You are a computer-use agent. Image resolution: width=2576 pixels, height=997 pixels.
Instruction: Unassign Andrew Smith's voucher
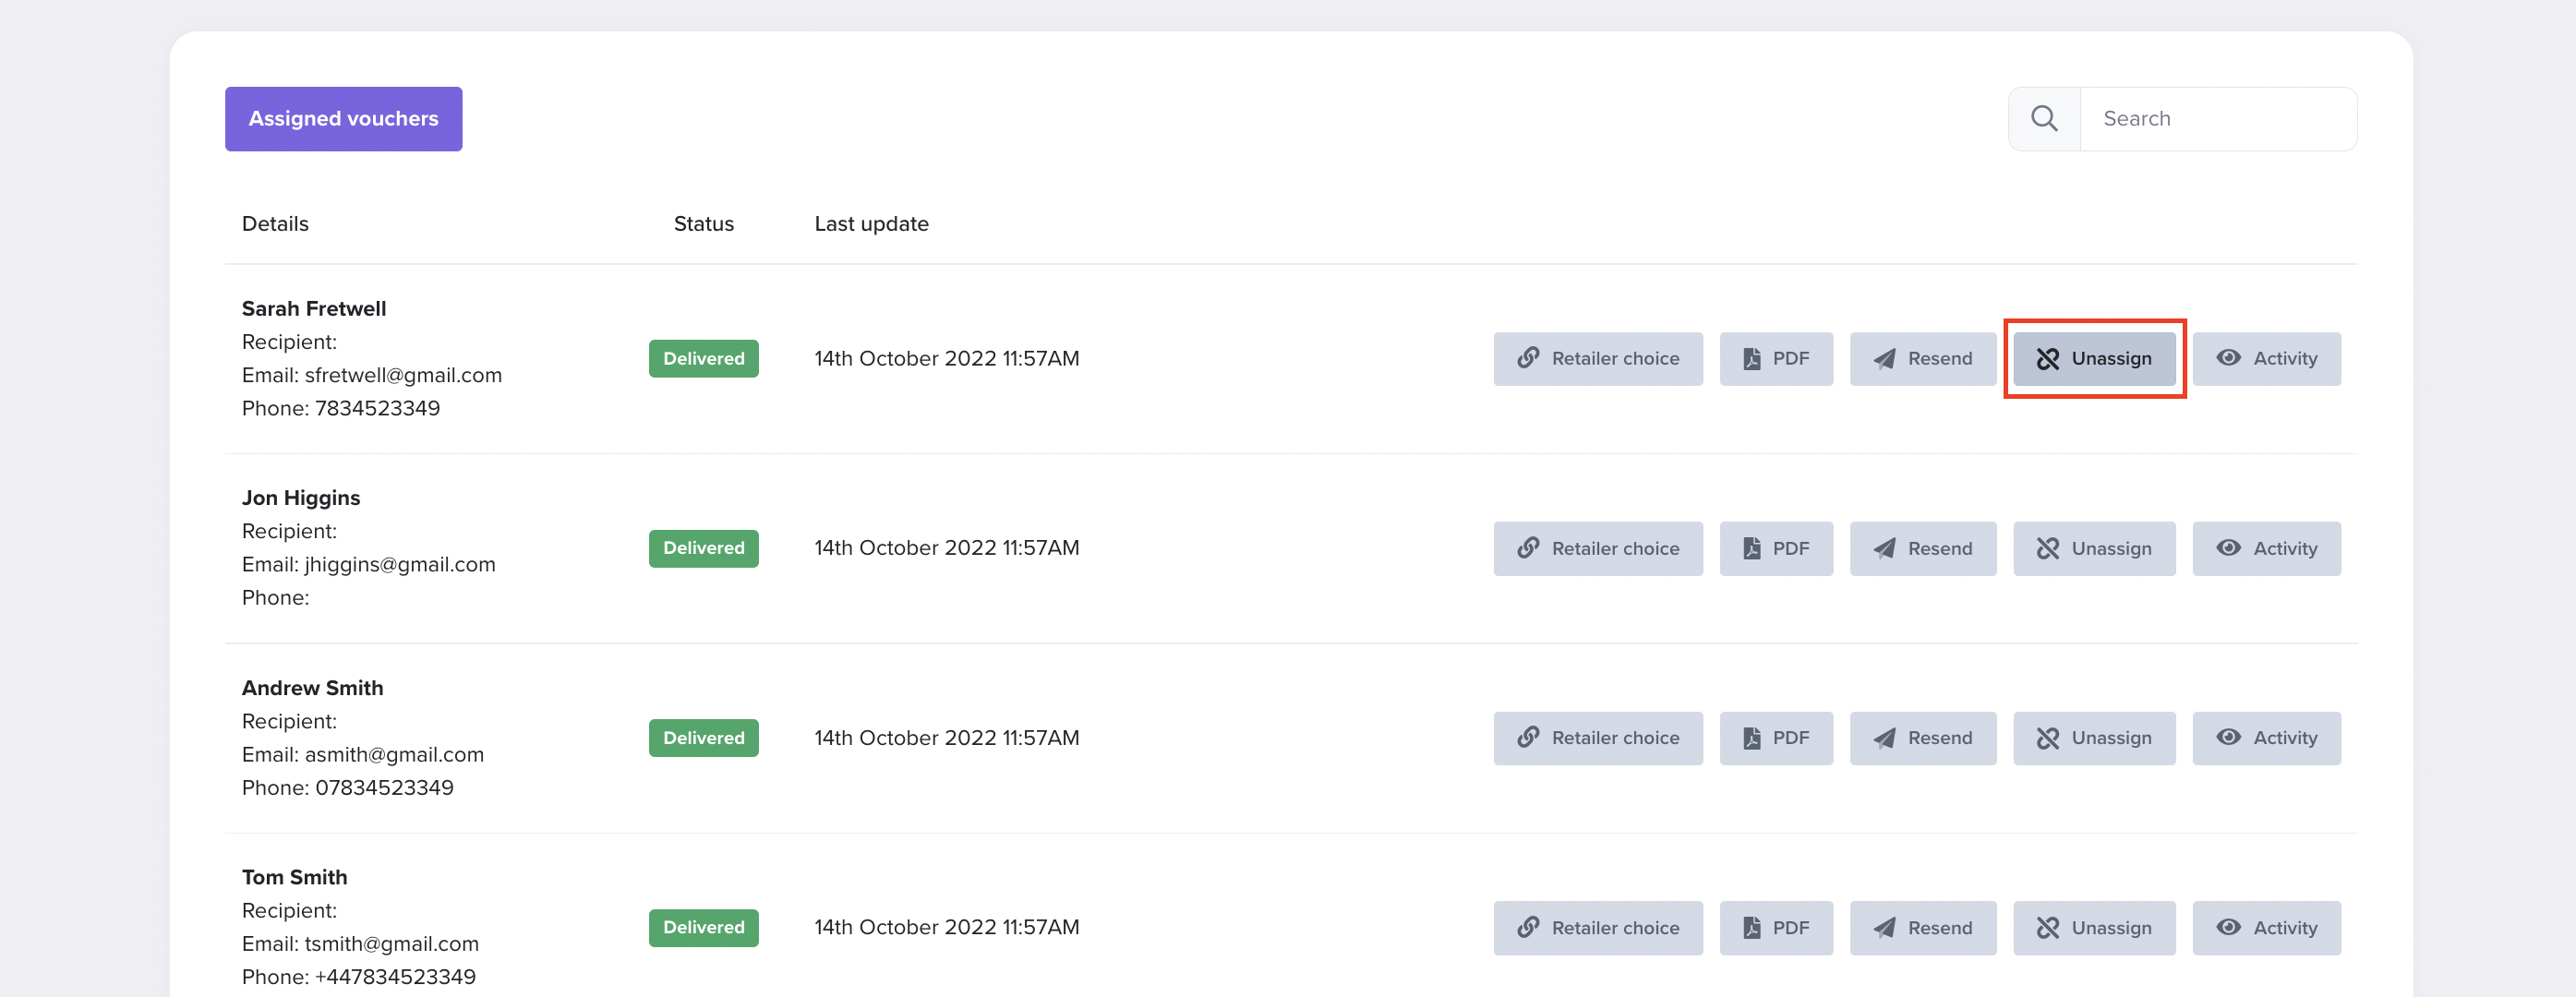coord(2094,738)
